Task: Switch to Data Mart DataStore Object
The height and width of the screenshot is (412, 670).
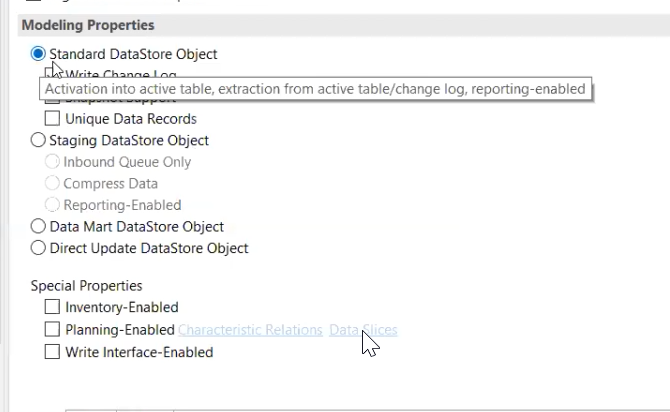Action: point(38,226)
